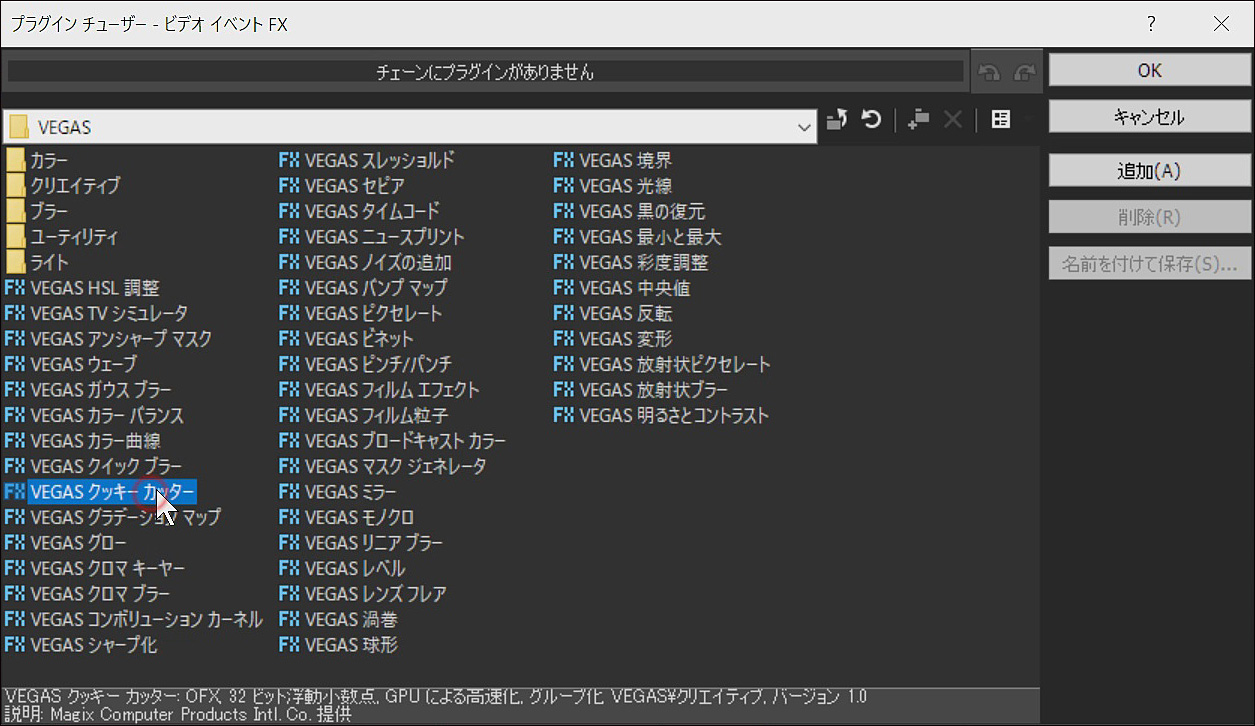Screen dimensions: 1255x726
Task: Click the 追加(A) button
Action: tap(1150, 170)
